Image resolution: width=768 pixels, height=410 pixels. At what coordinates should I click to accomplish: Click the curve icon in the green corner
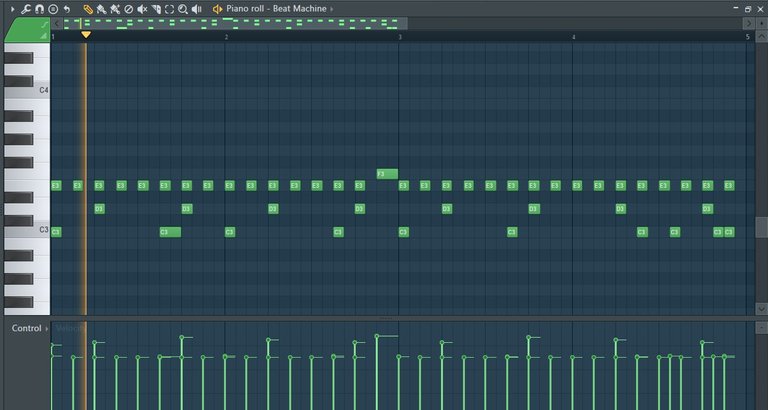tap(45, 24)
